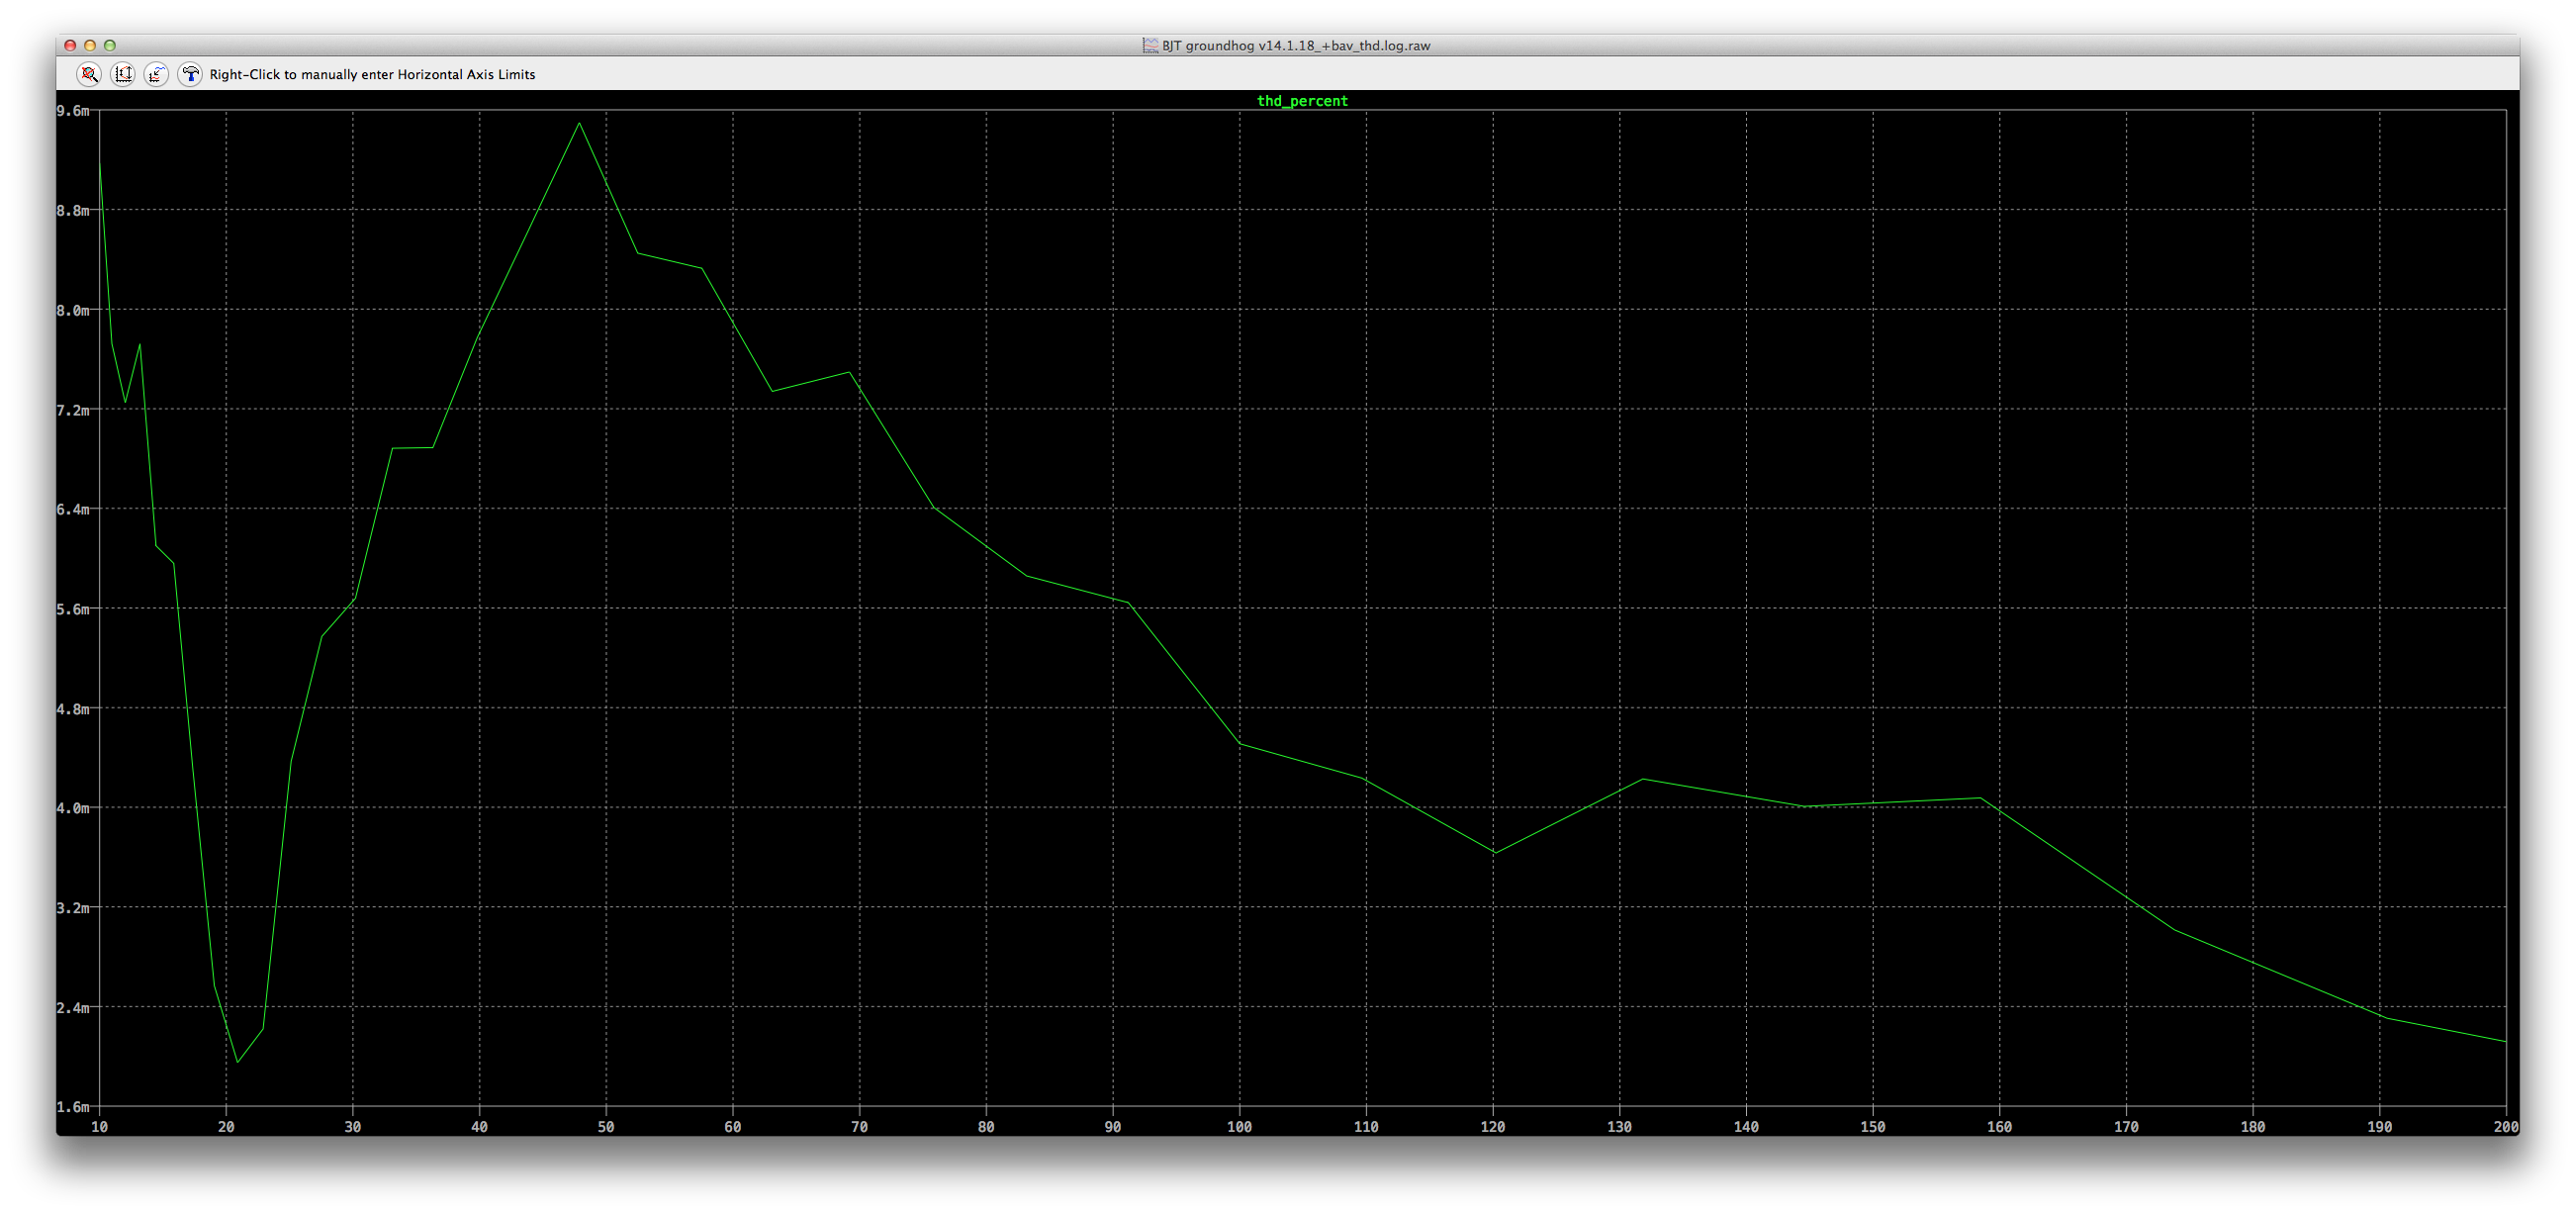
Task: Click the 5.6m vertical axis label
Action: tap(73, 609)
